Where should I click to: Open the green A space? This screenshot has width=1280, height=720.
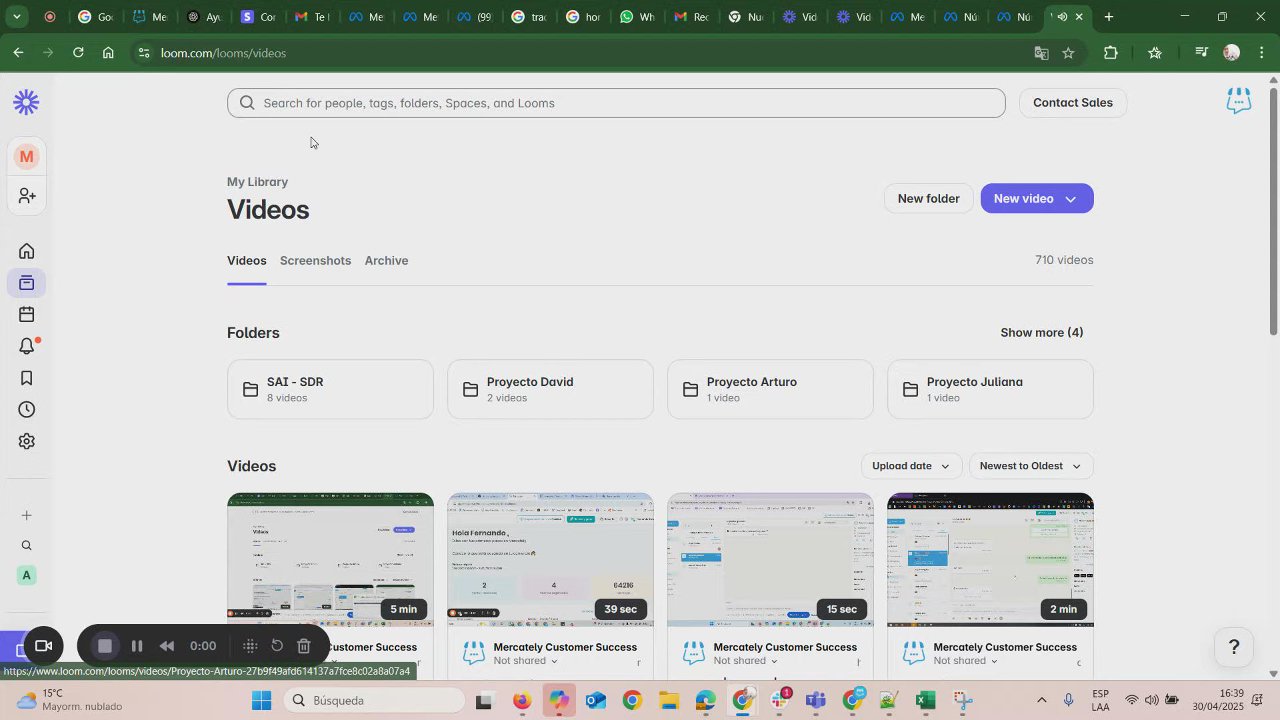[27, 575]
